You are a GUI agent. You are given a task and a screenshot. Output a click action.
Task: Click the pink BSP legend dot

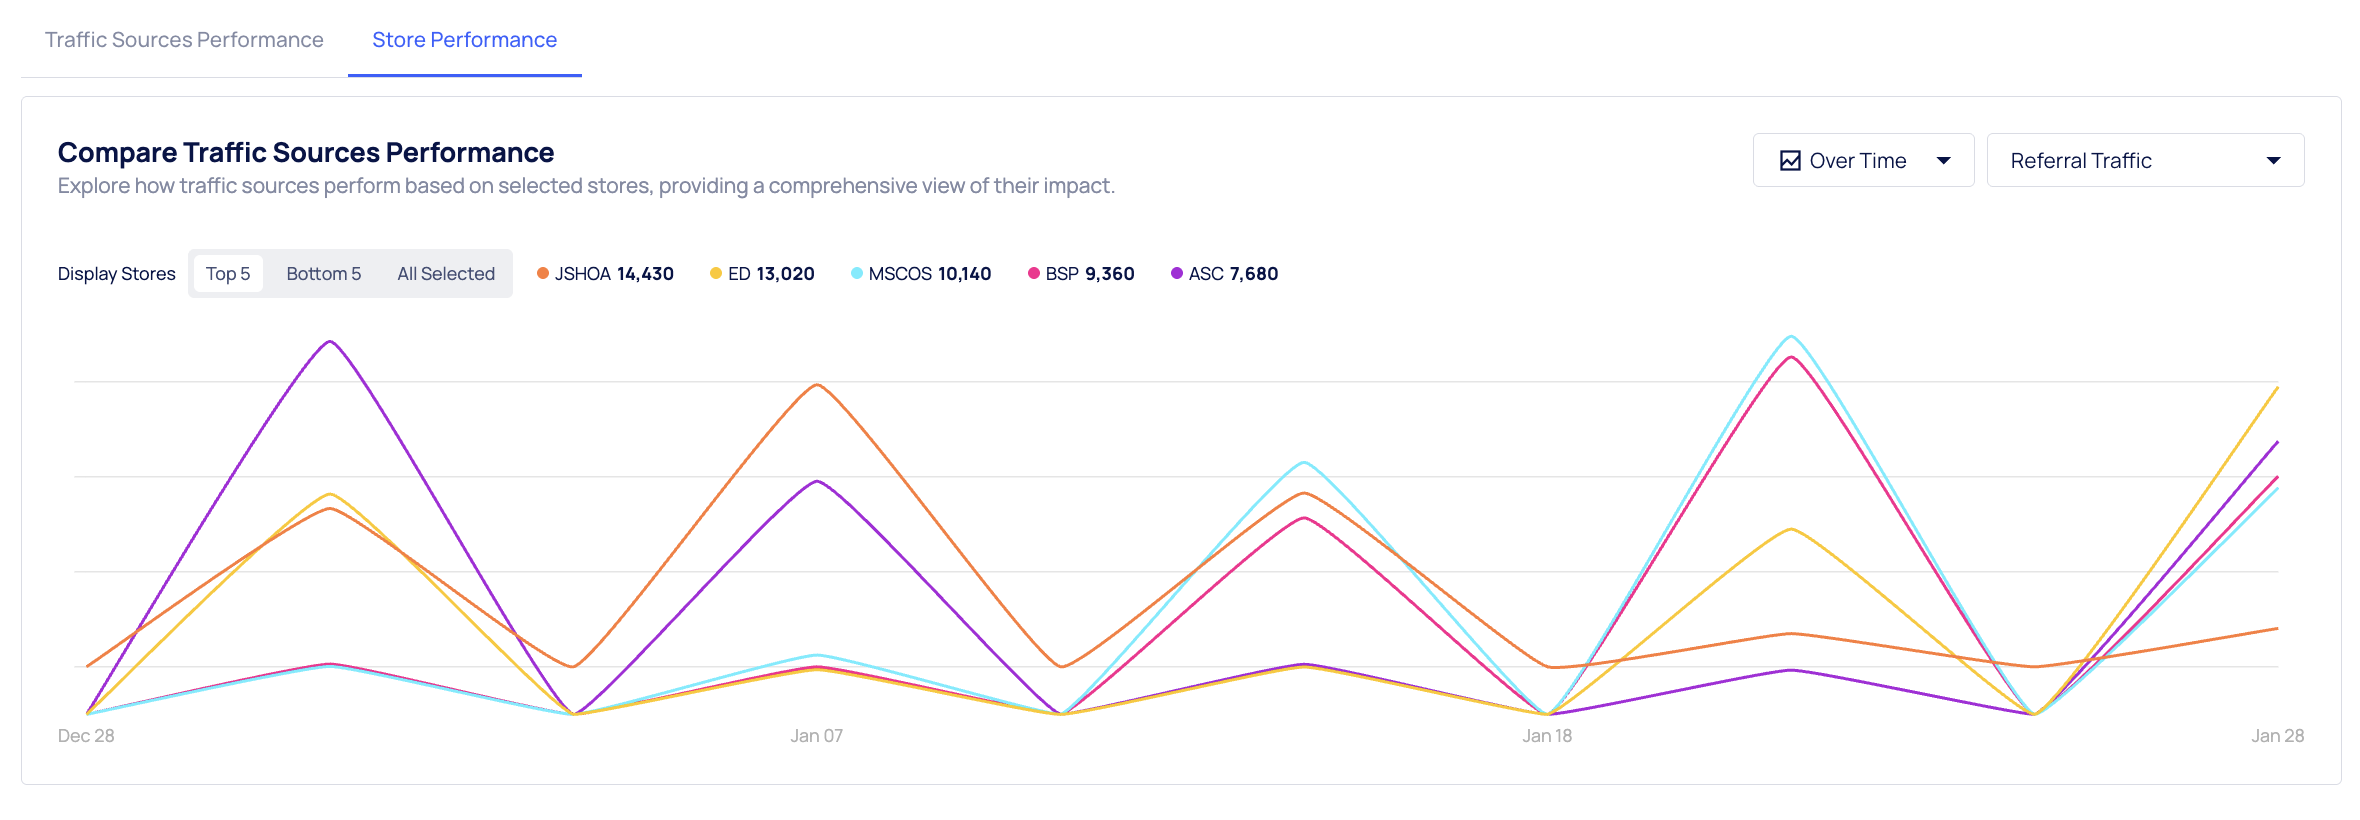1034,274
